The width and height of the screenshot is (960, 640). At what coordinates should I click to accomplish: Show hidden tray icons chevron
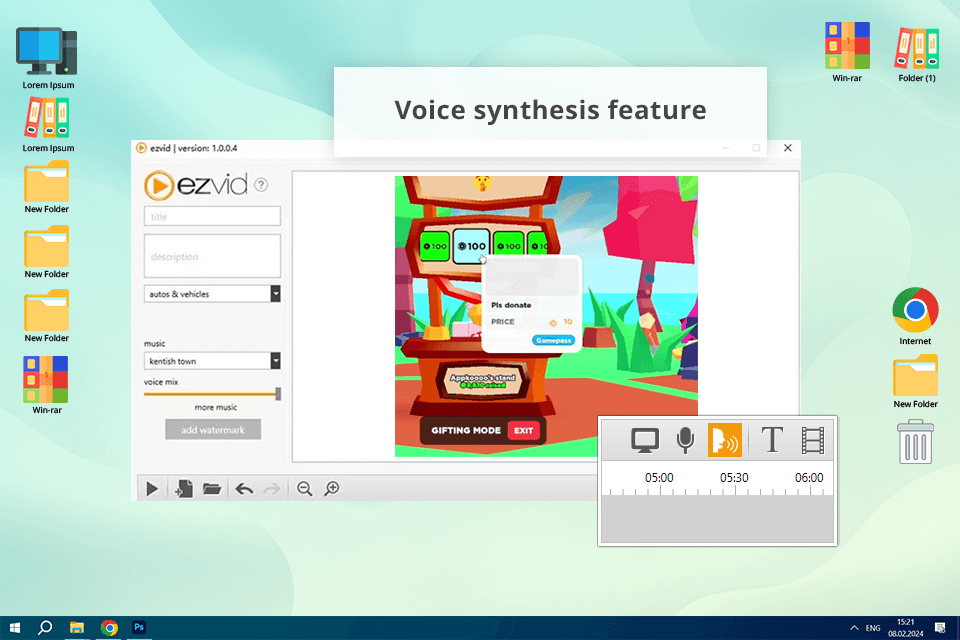coord(854,628)
